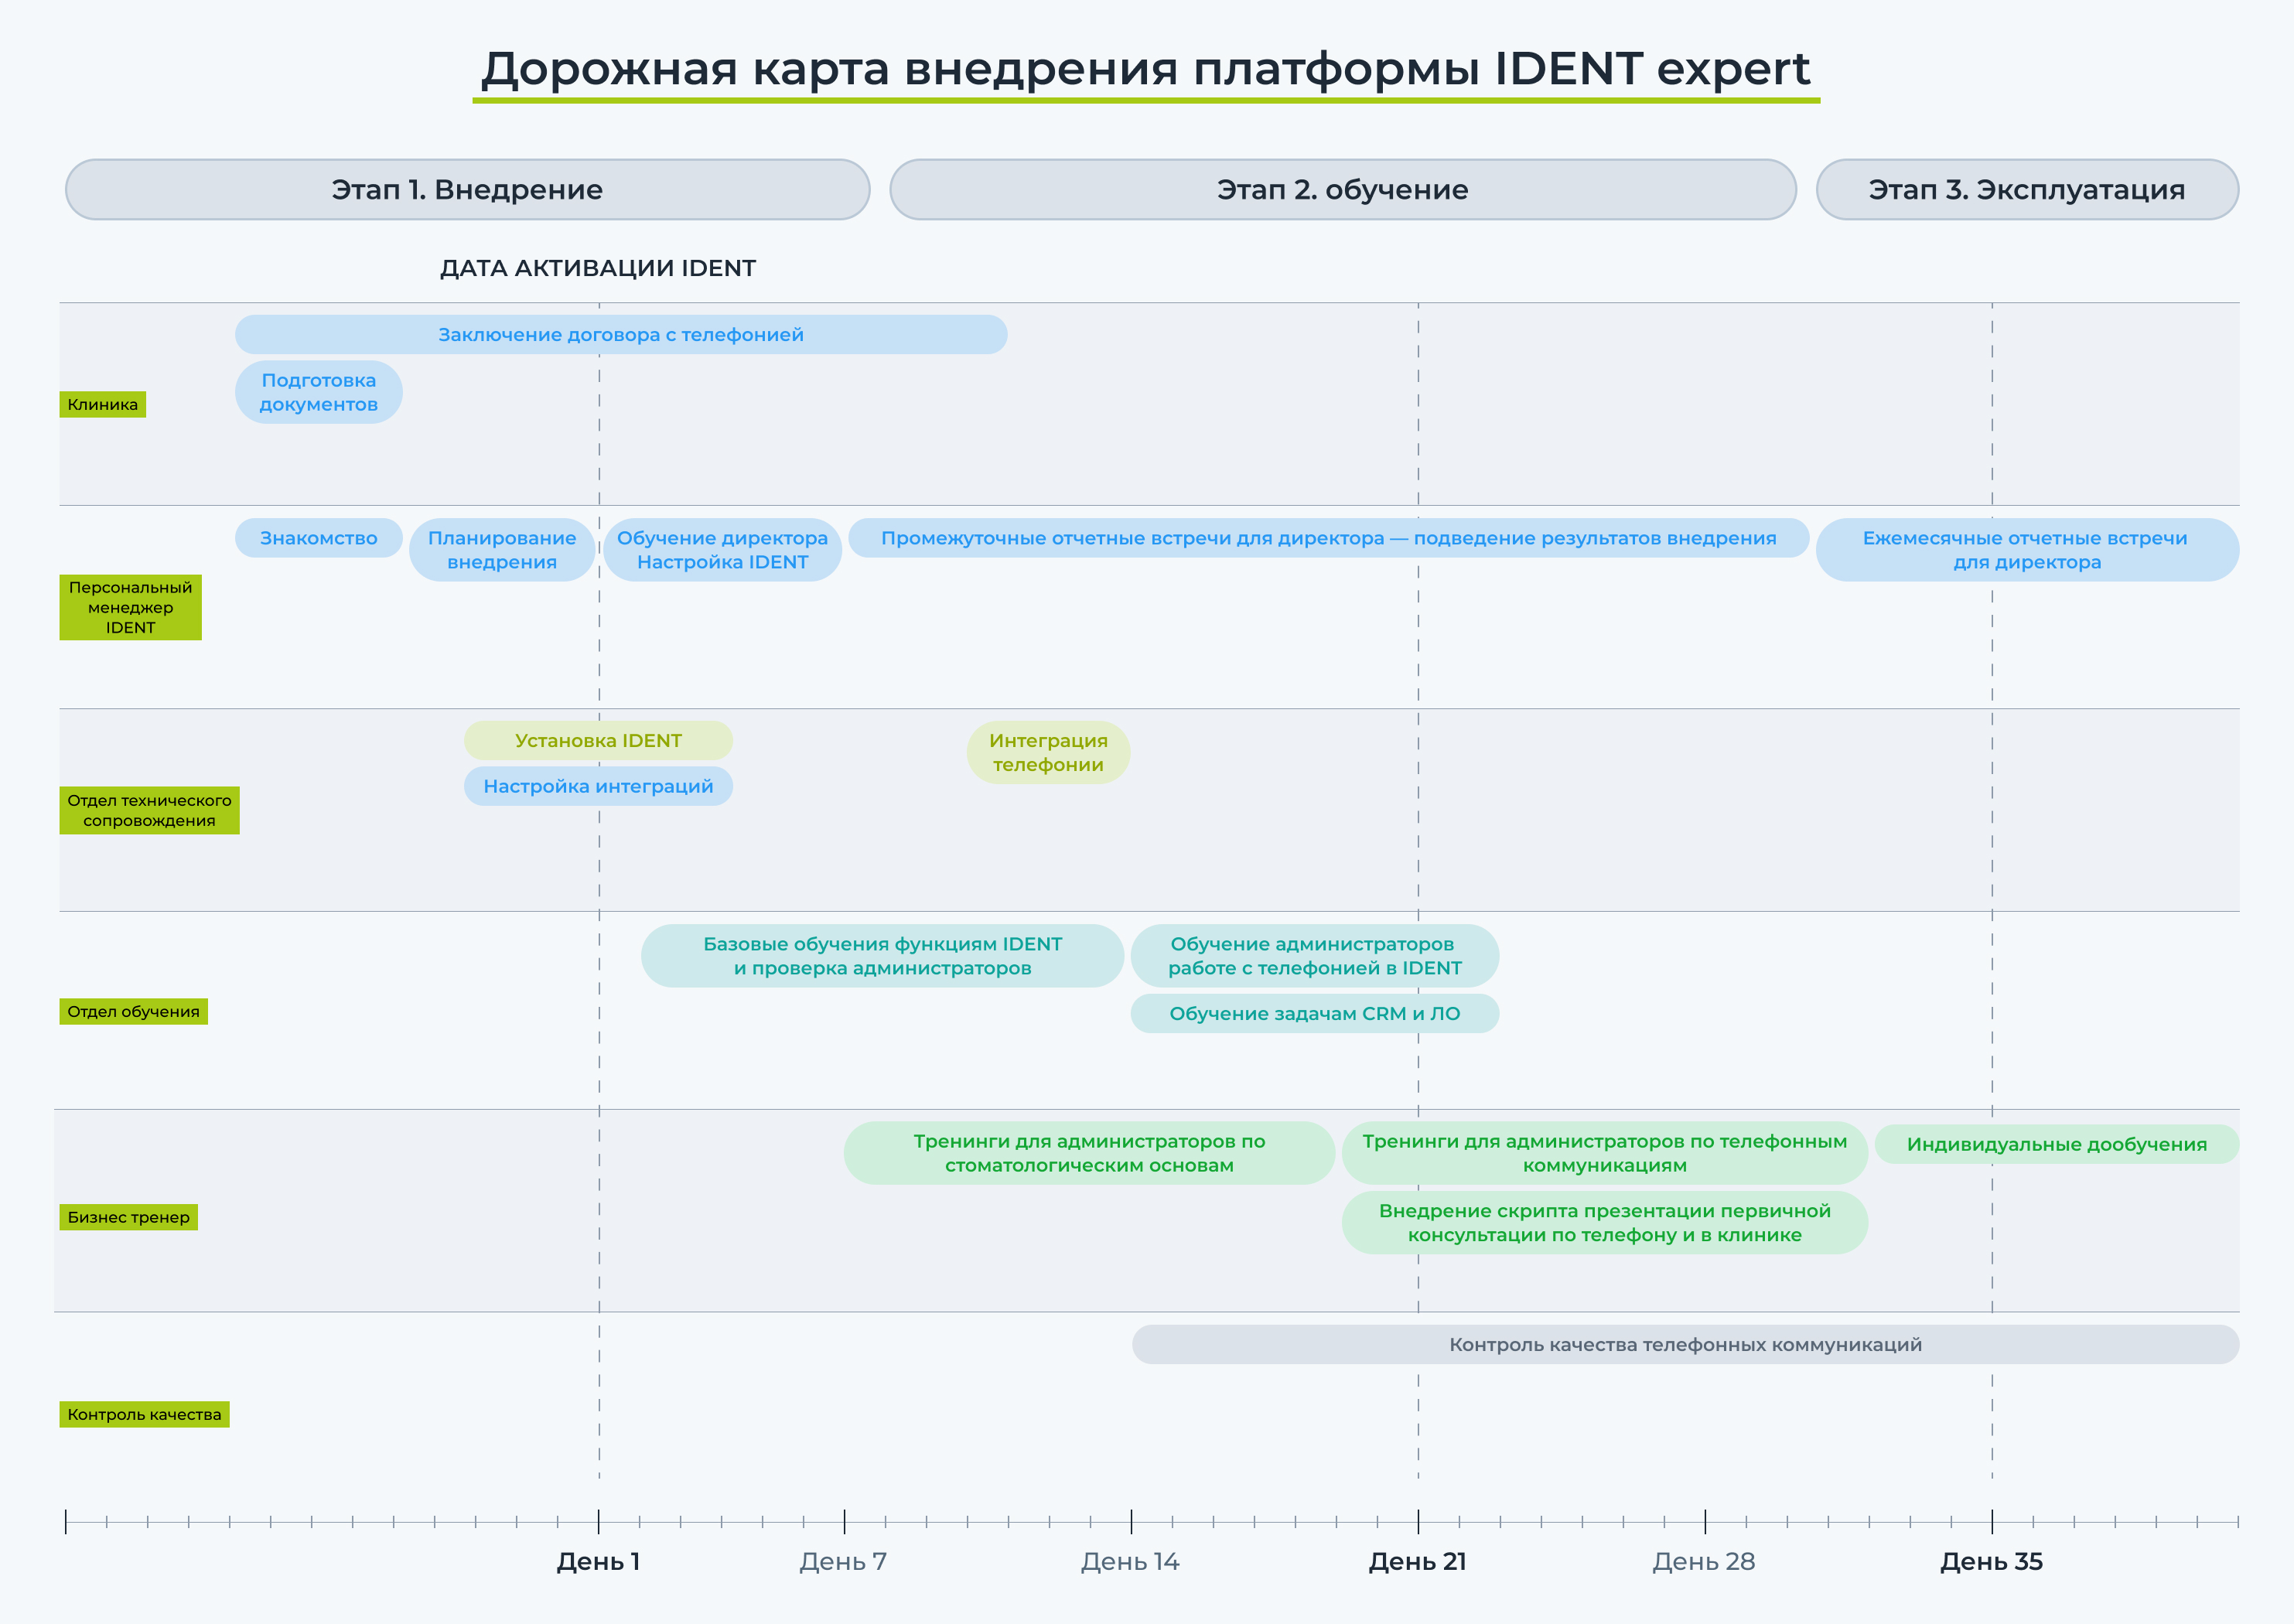Click the 'Настройка интеграций' task pill
Screen dimensions: 2294x1624
(598, 786)
